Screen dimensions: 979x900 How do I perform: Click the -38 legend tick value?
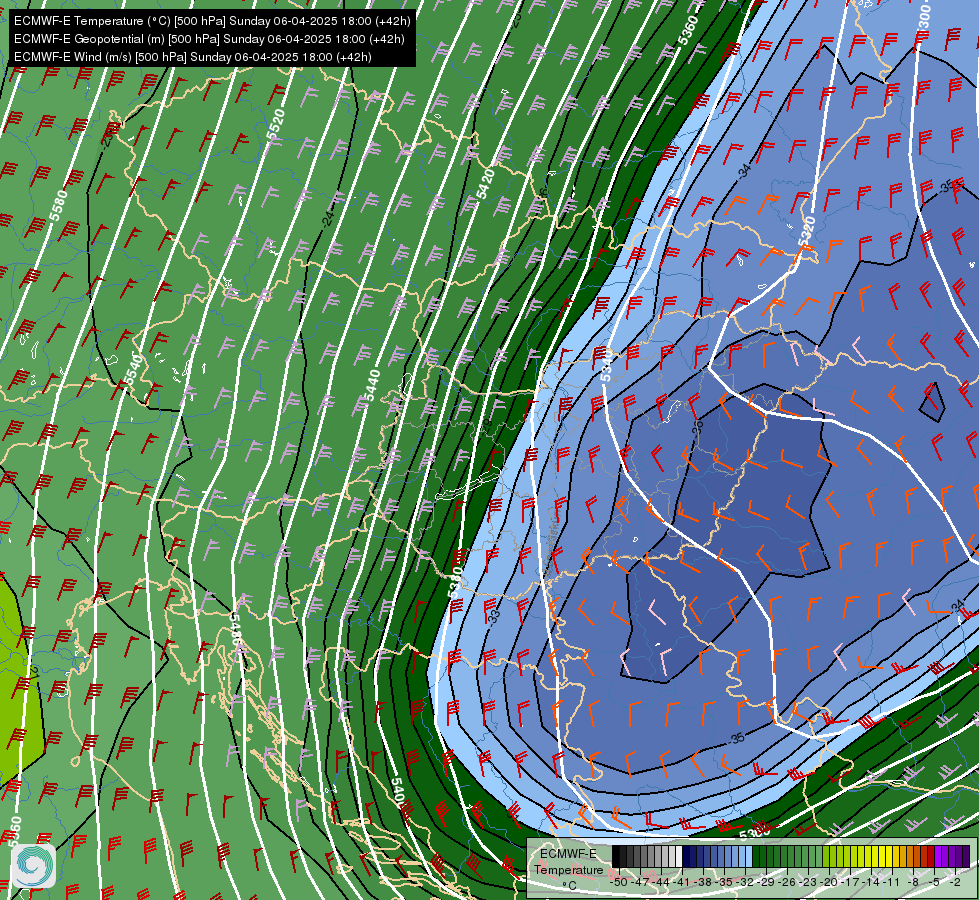coord(702,883)
